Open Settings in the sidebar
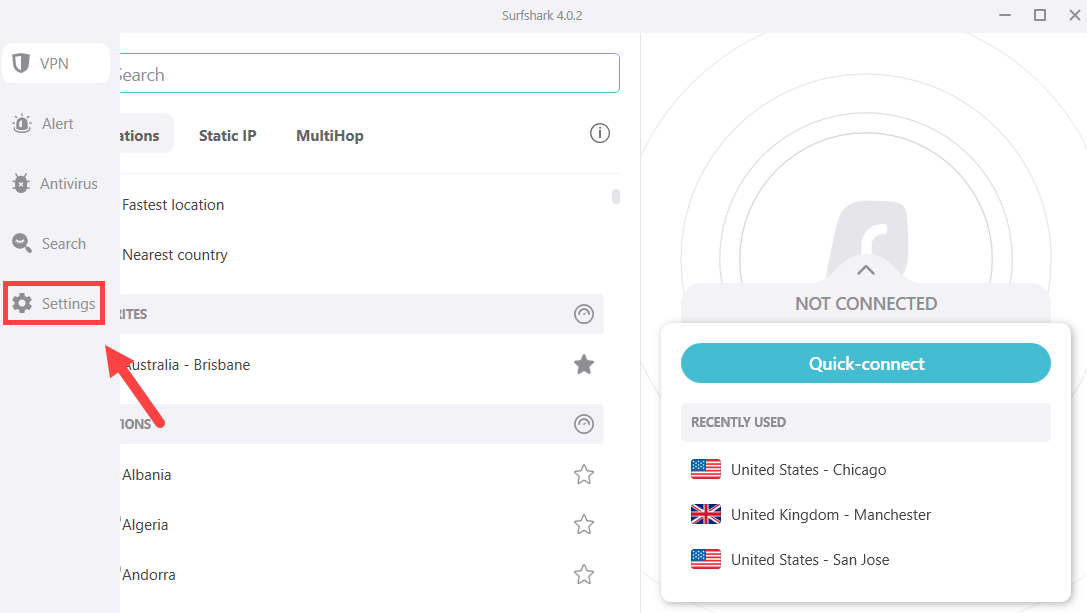The height and width of the screenshot is (613, 1087). (x=54, y=303)
